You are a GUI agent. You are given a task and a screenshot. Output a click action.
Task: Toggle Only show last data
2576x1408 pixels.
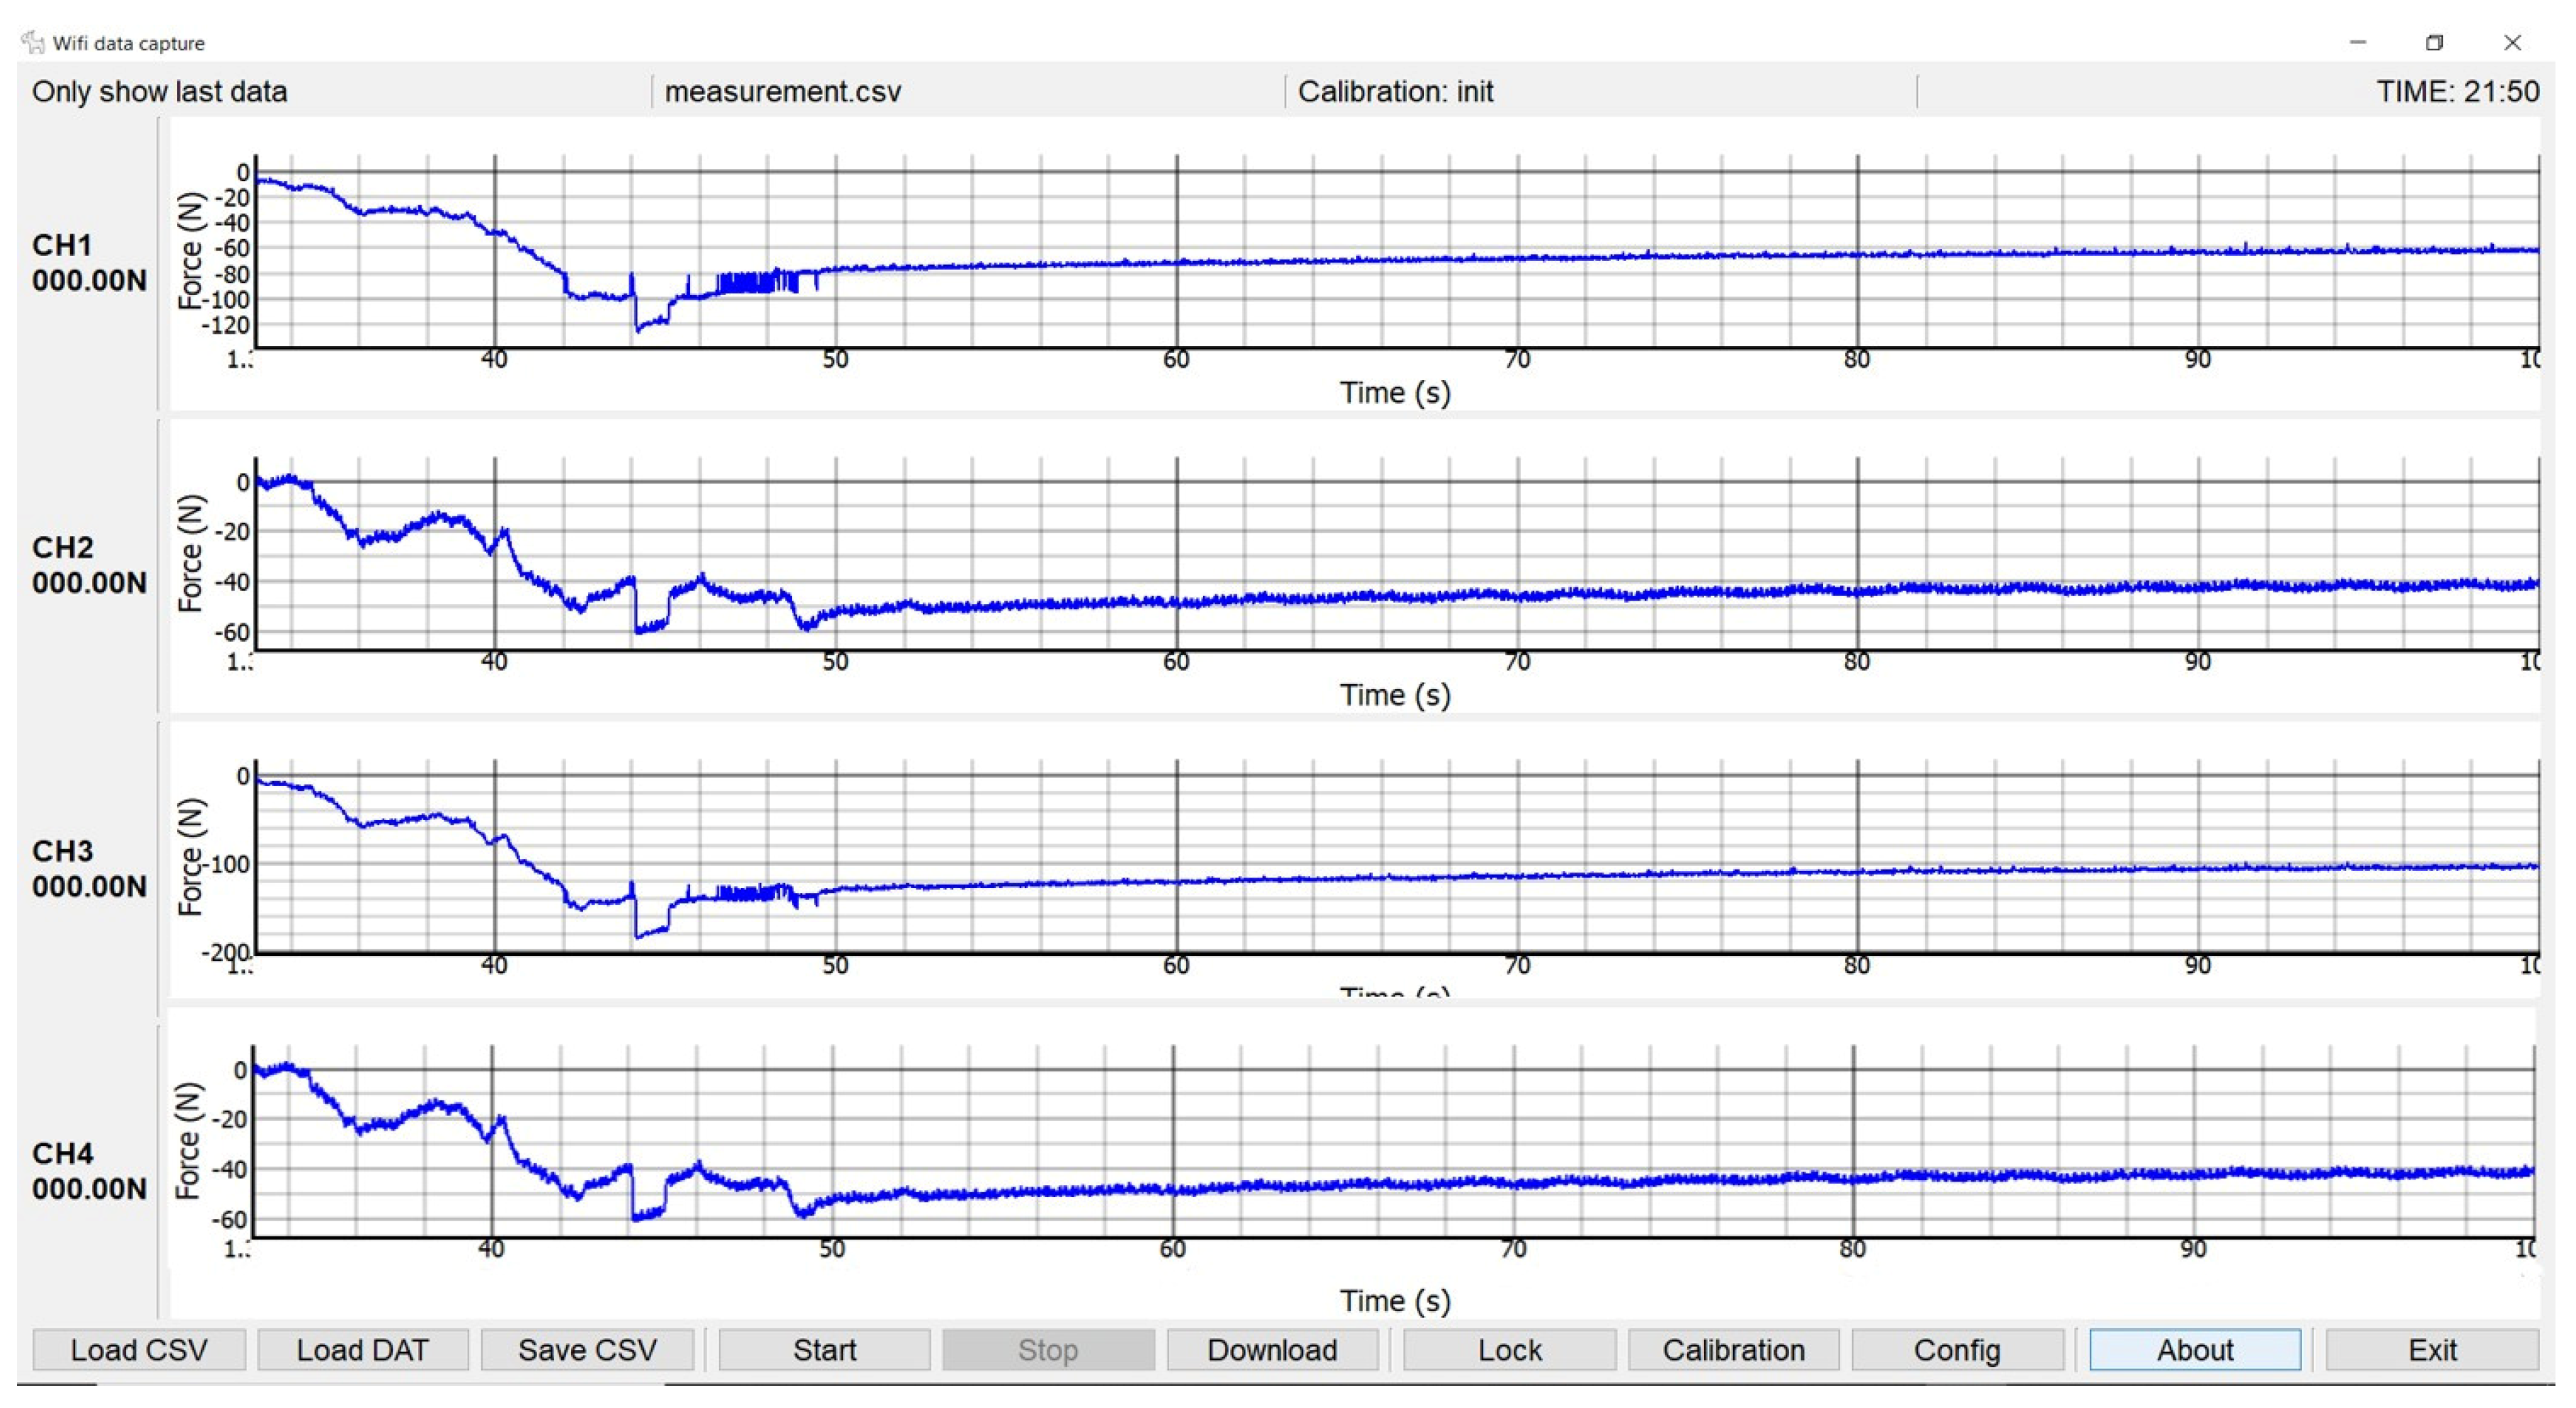pyautogui.click(x=160, y=91)
